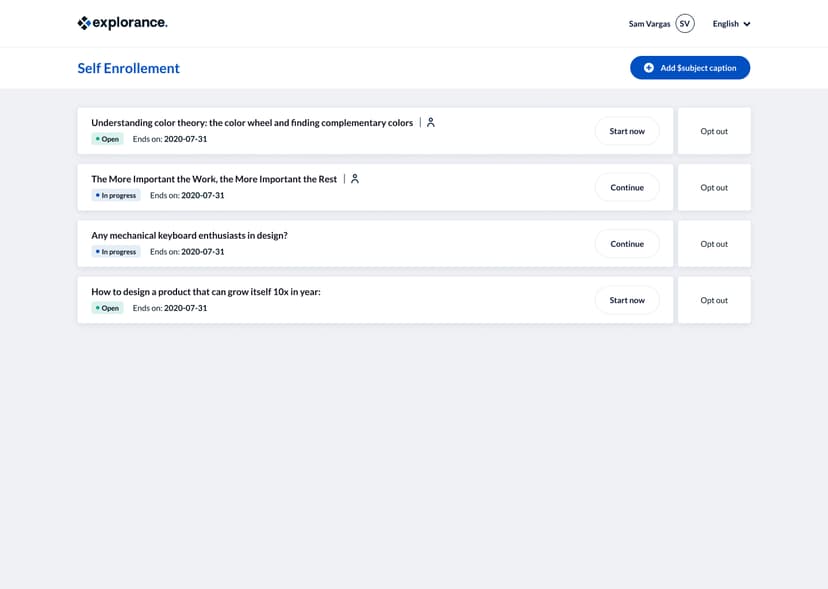Screen dimensions: 828x589
Task: Click the green dot in the Open badge
Action: coord(98,139)
